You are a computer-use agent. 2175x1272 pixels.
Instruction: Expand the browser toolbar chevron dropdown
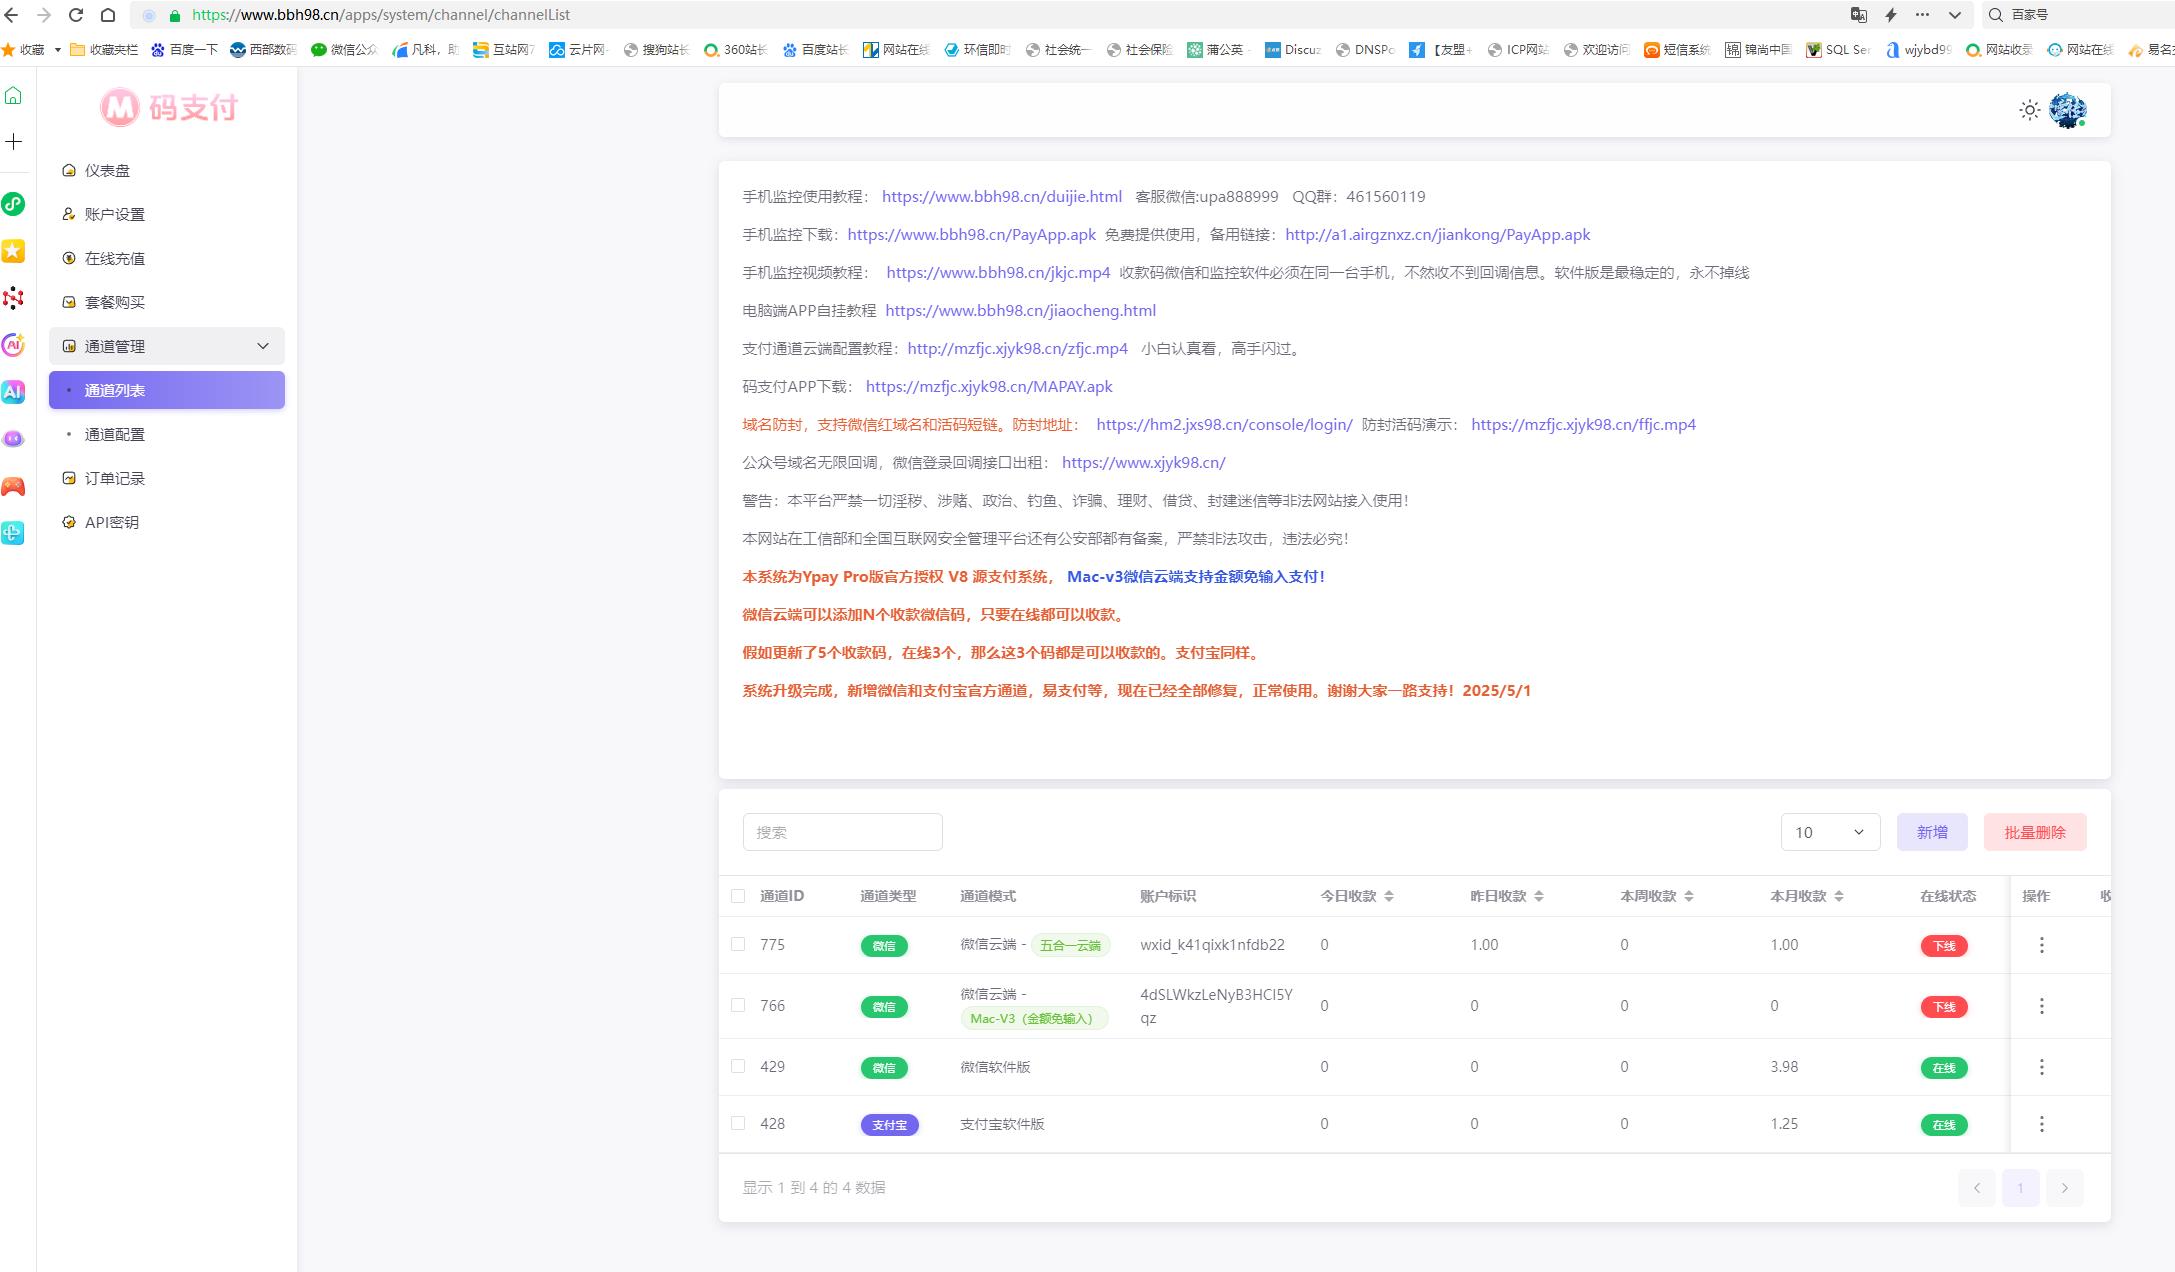[1954, 15]
